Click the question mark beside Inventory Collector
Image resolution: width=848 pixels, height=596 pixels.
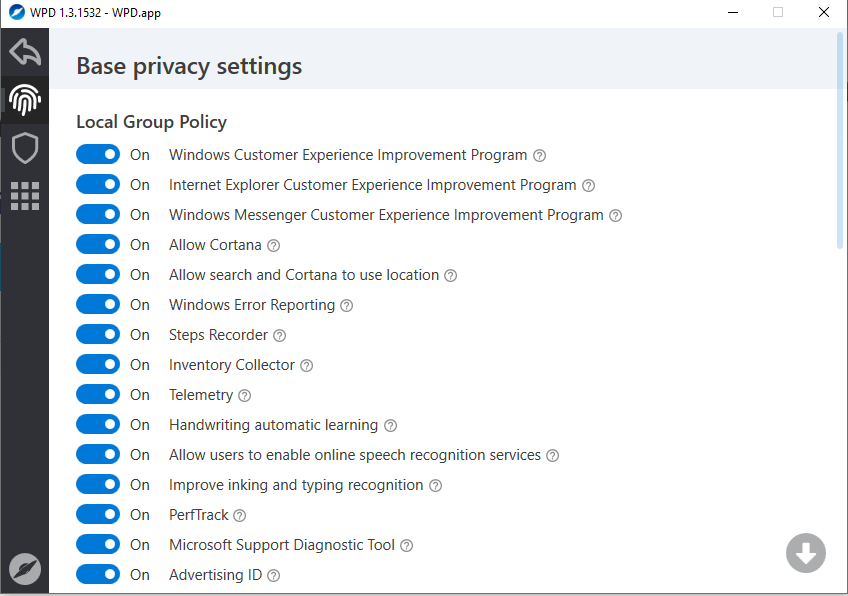click(307, 366)
